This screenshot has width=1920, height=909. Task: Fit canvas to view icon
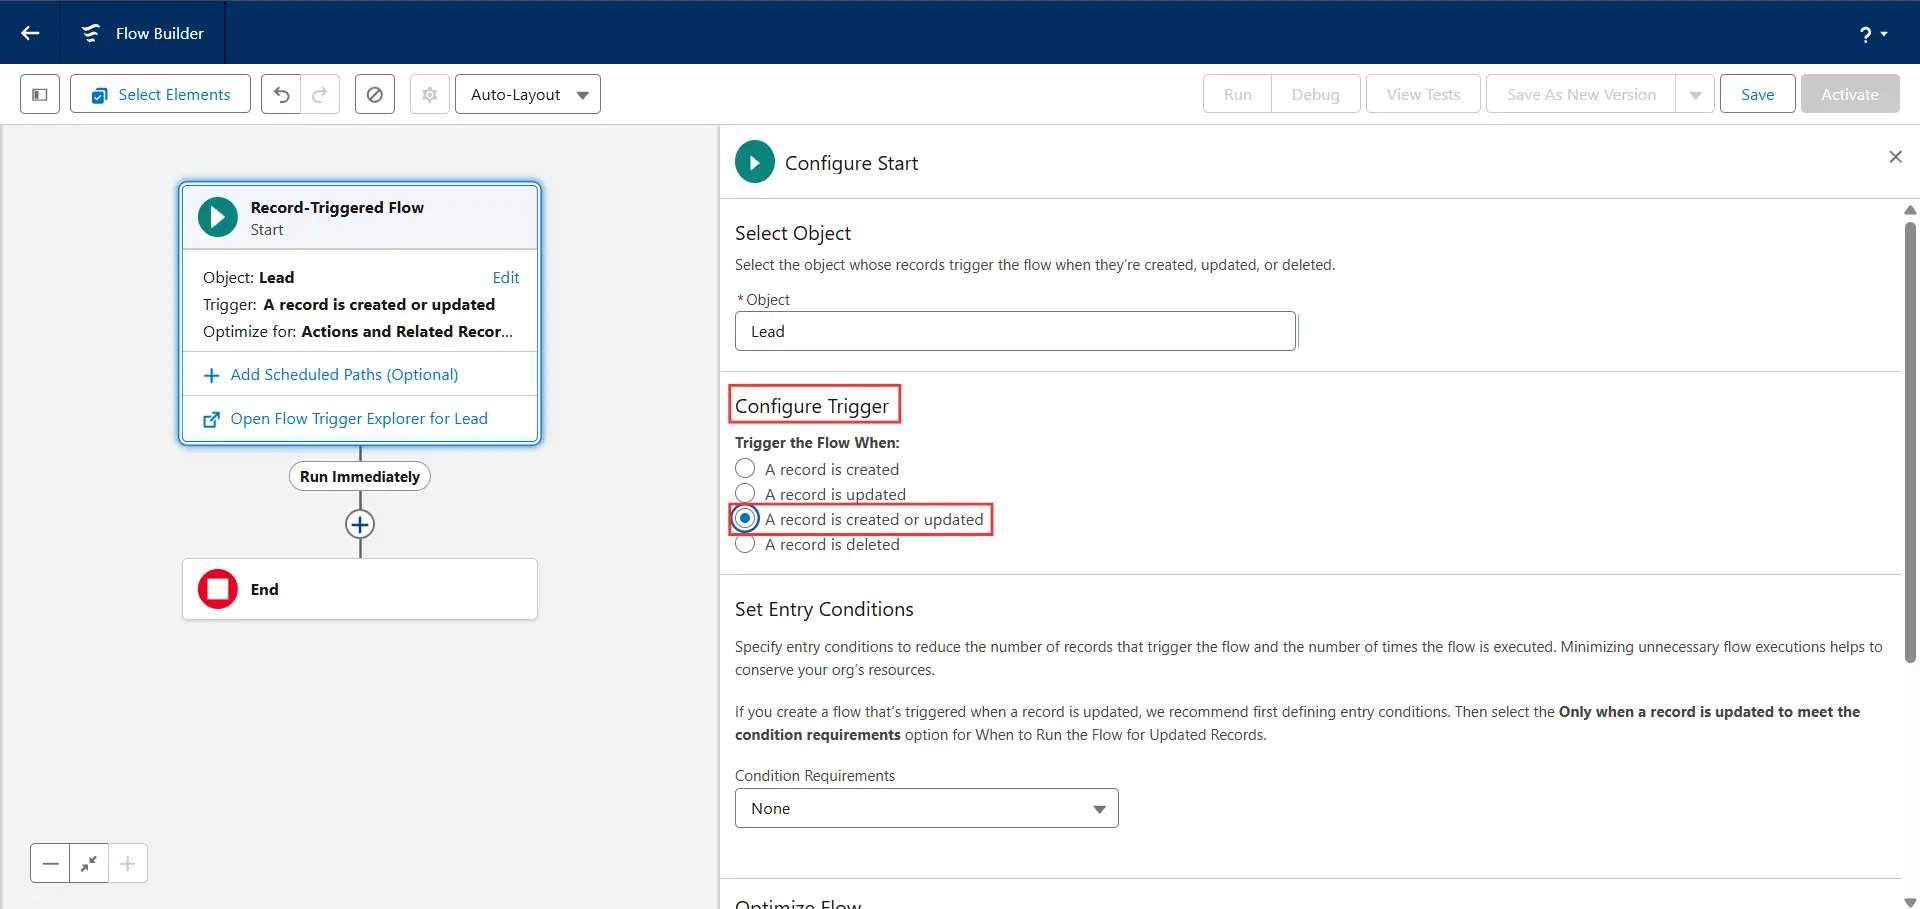(x=89, y=863)
